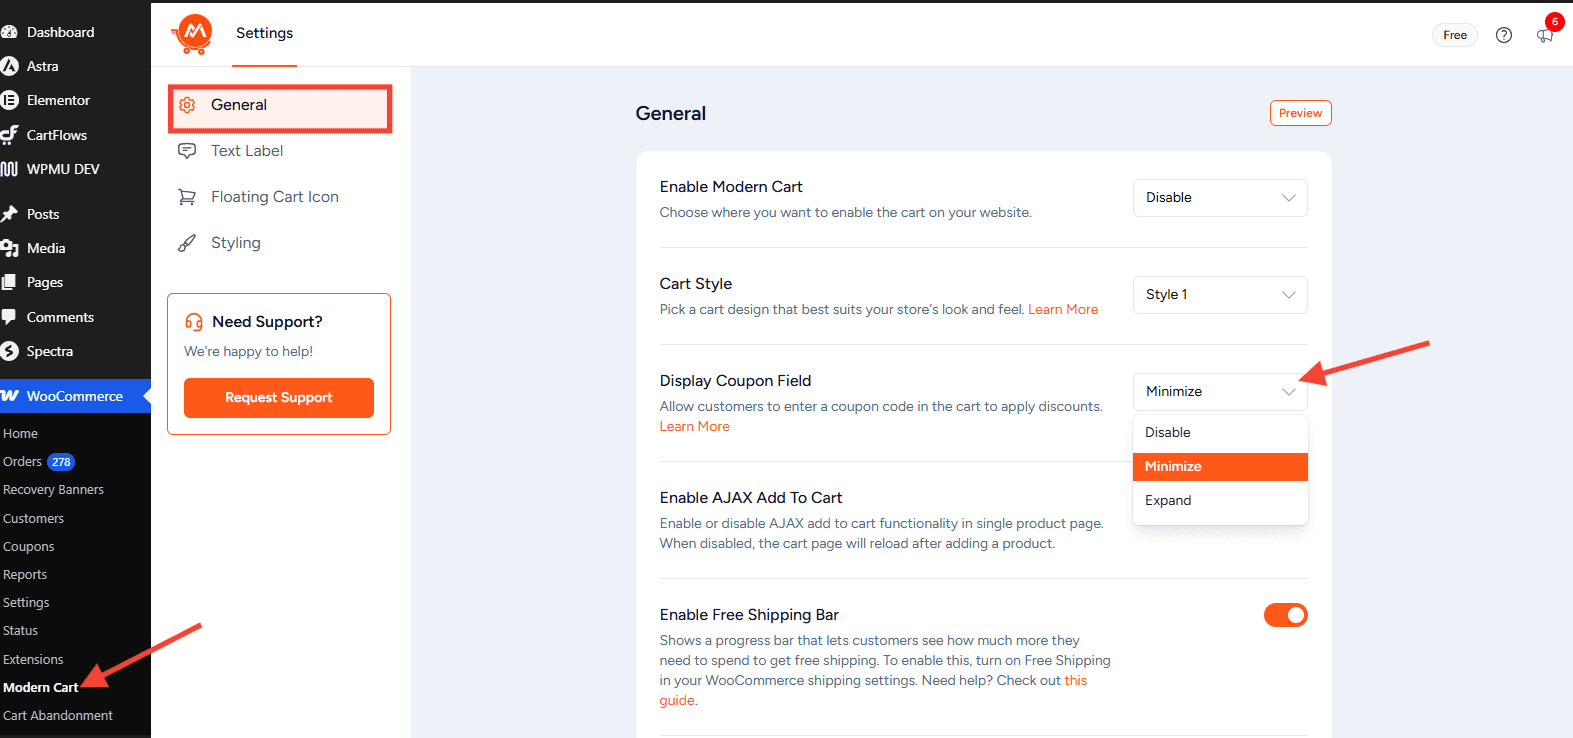Follow Learn More link under Cart Style
Image resolution: width=1573 pixels, height=738 pixels.
click(1063, 310)
